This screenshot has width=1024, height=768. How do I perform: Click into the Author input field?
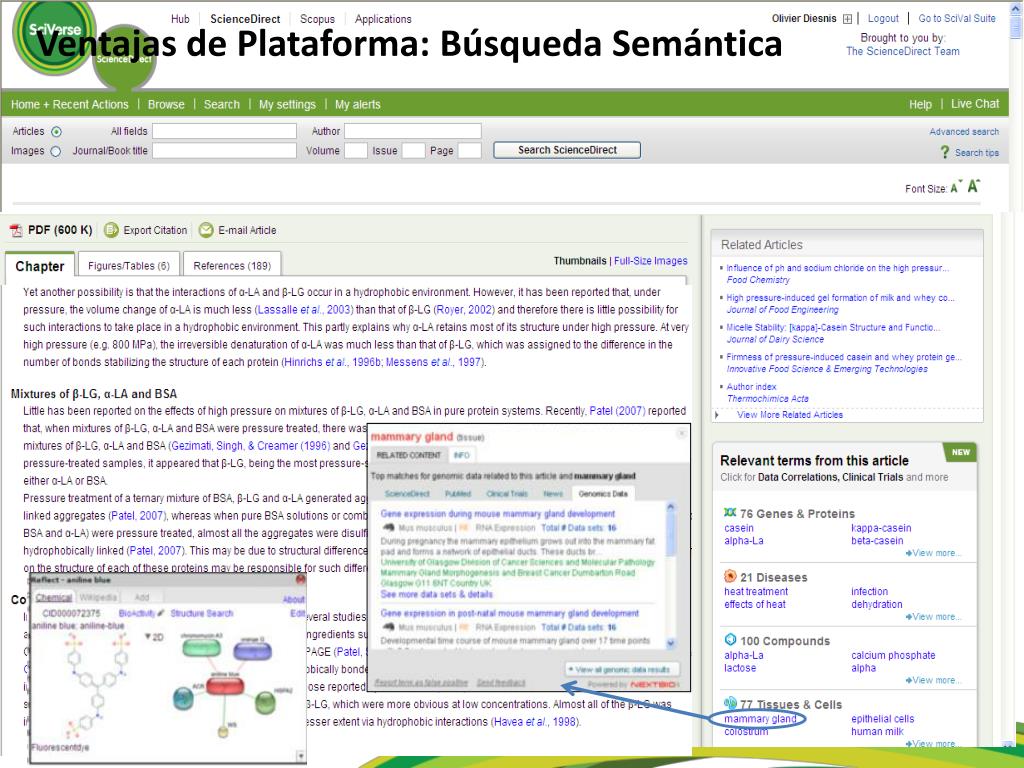(413, 131)
